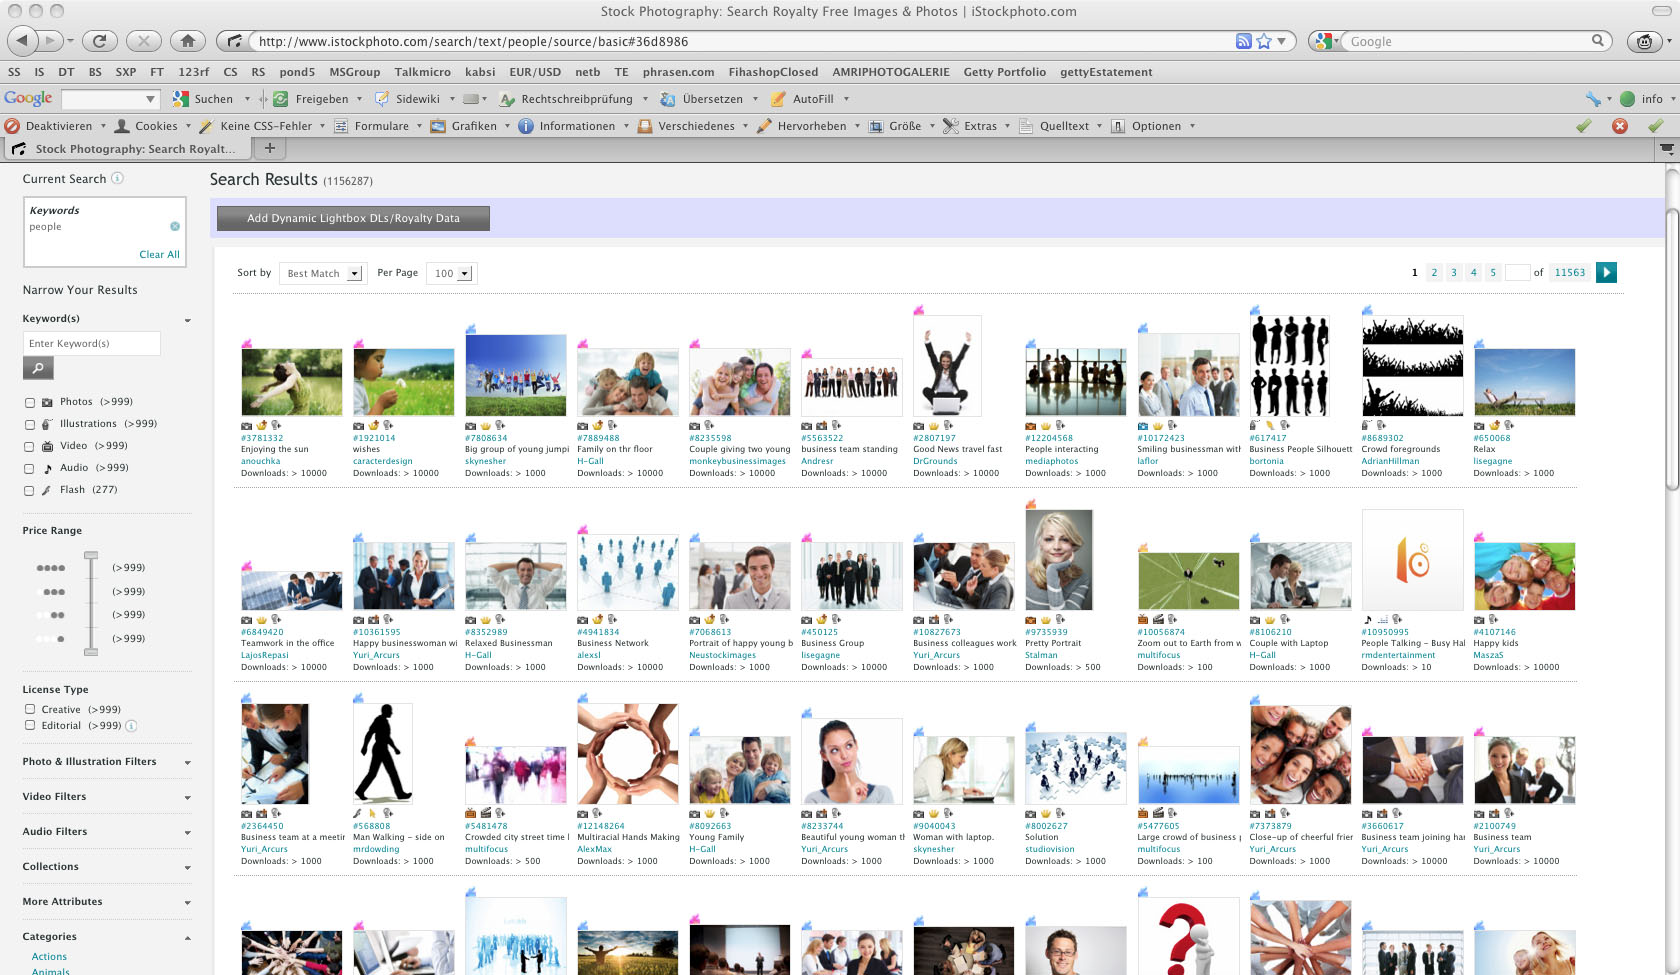Click the AutoFill pencil icon

779,99
